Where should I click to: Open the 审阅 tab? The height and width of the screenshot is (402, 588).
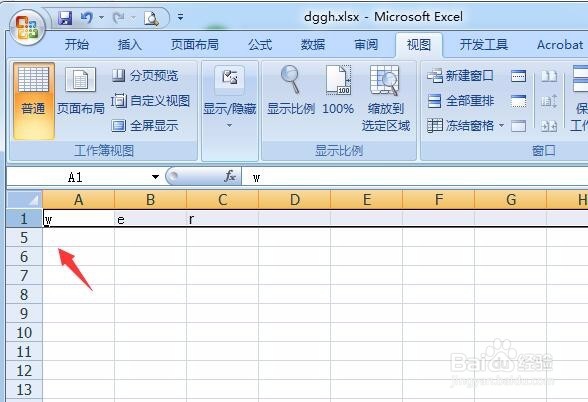(x=366, y=45)
